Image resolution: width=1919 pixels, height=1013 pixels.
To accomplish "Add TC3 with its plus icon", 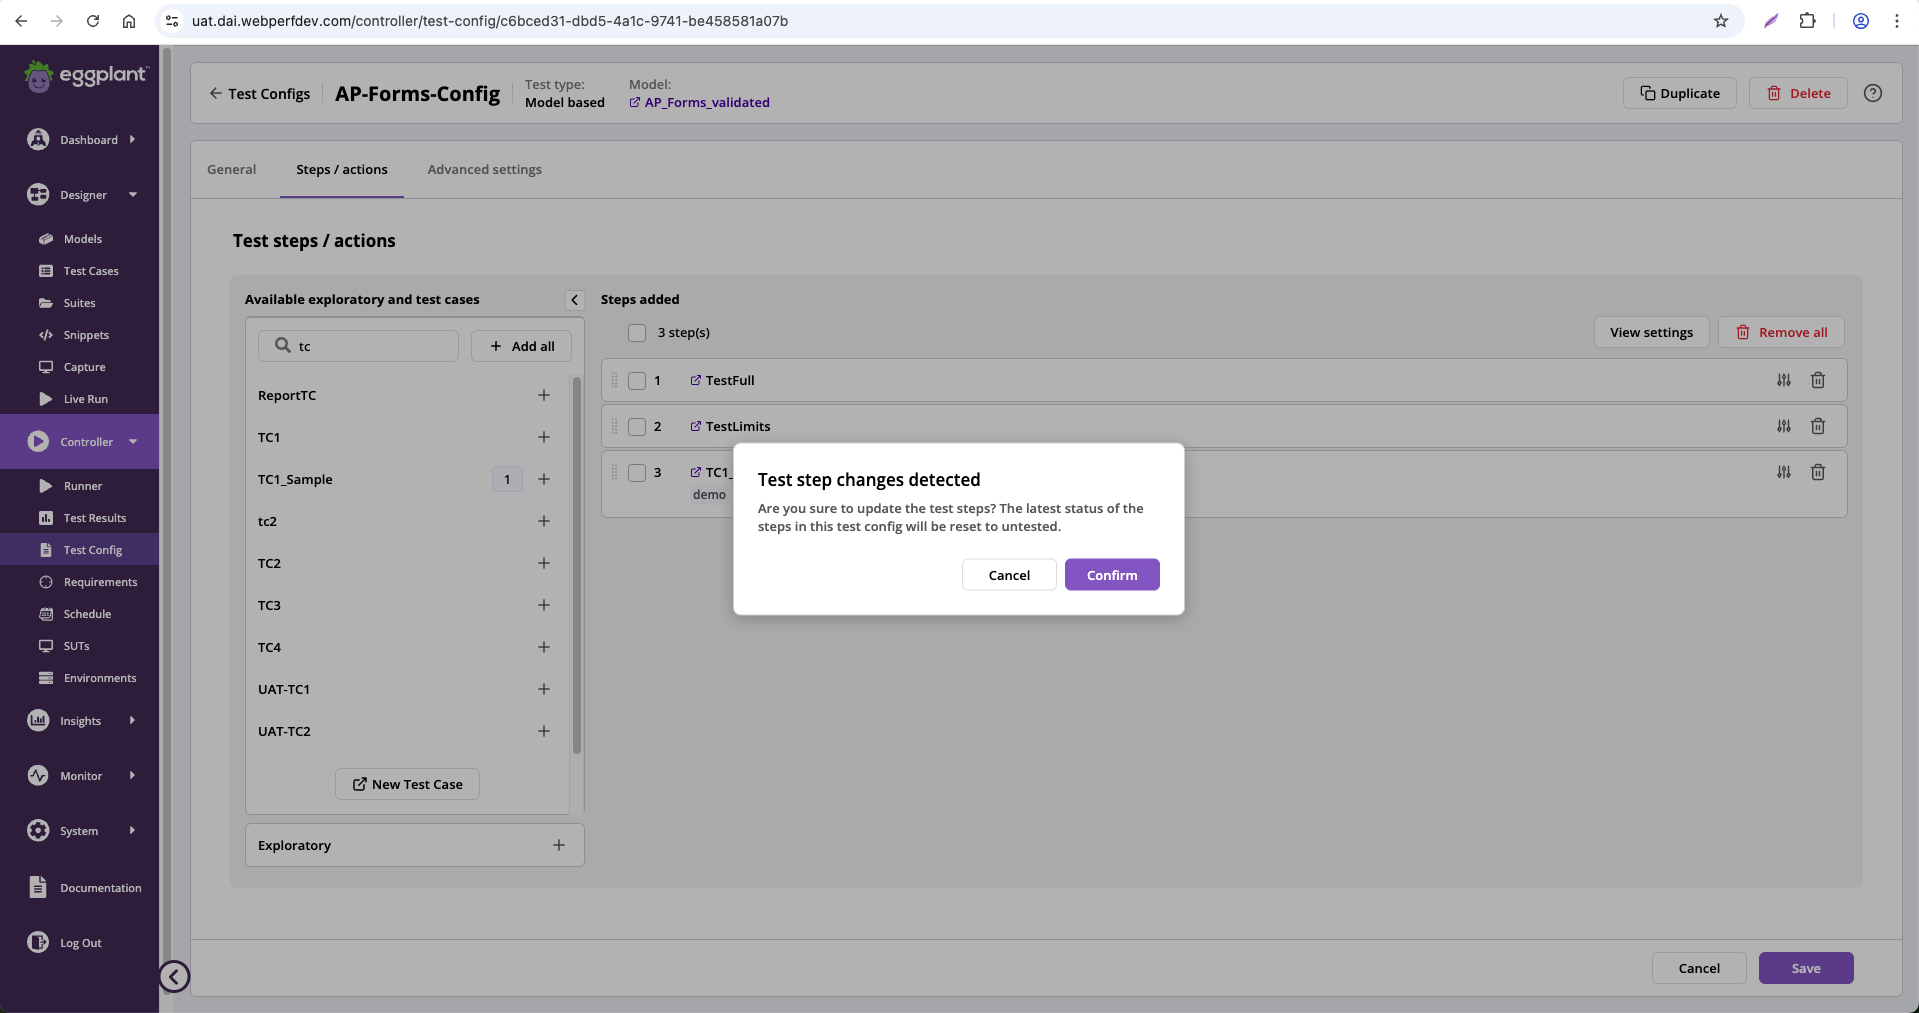I will pyautogui.click(x=544, y=605).
